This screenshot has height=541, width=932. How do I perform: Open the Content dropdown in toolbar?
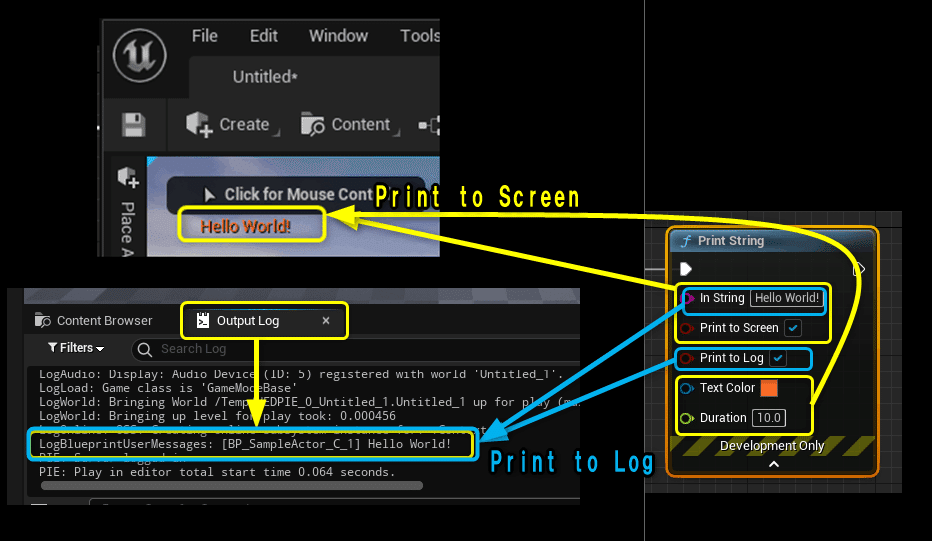point(350,125)
